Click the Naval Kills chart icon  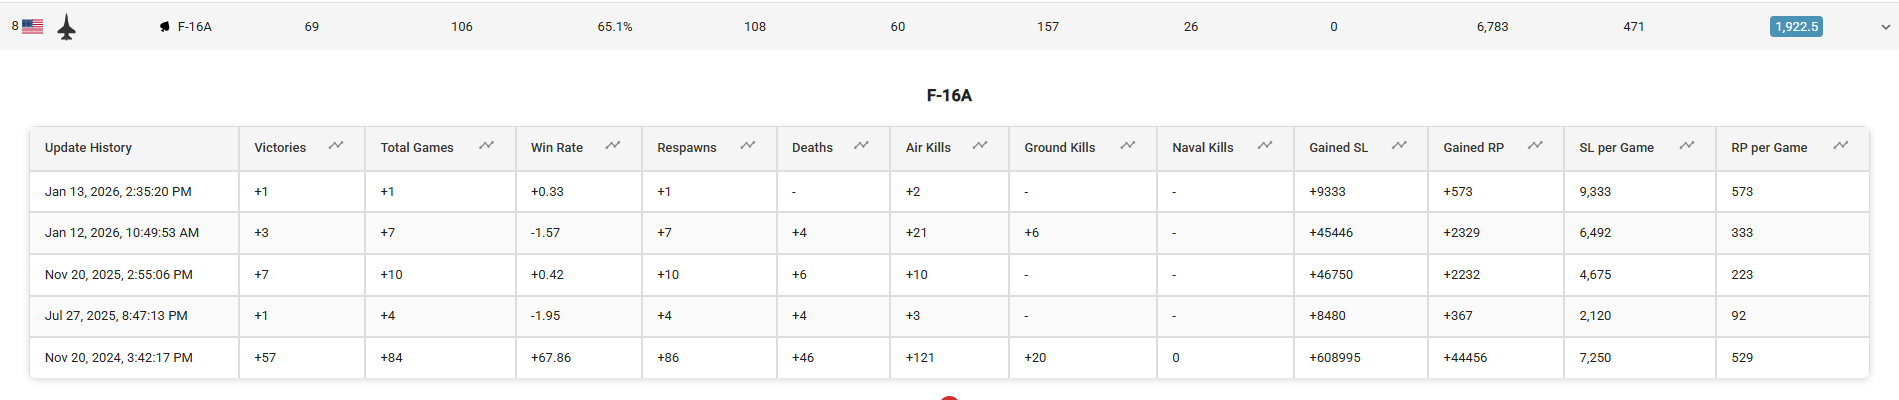coord(1265,146)
